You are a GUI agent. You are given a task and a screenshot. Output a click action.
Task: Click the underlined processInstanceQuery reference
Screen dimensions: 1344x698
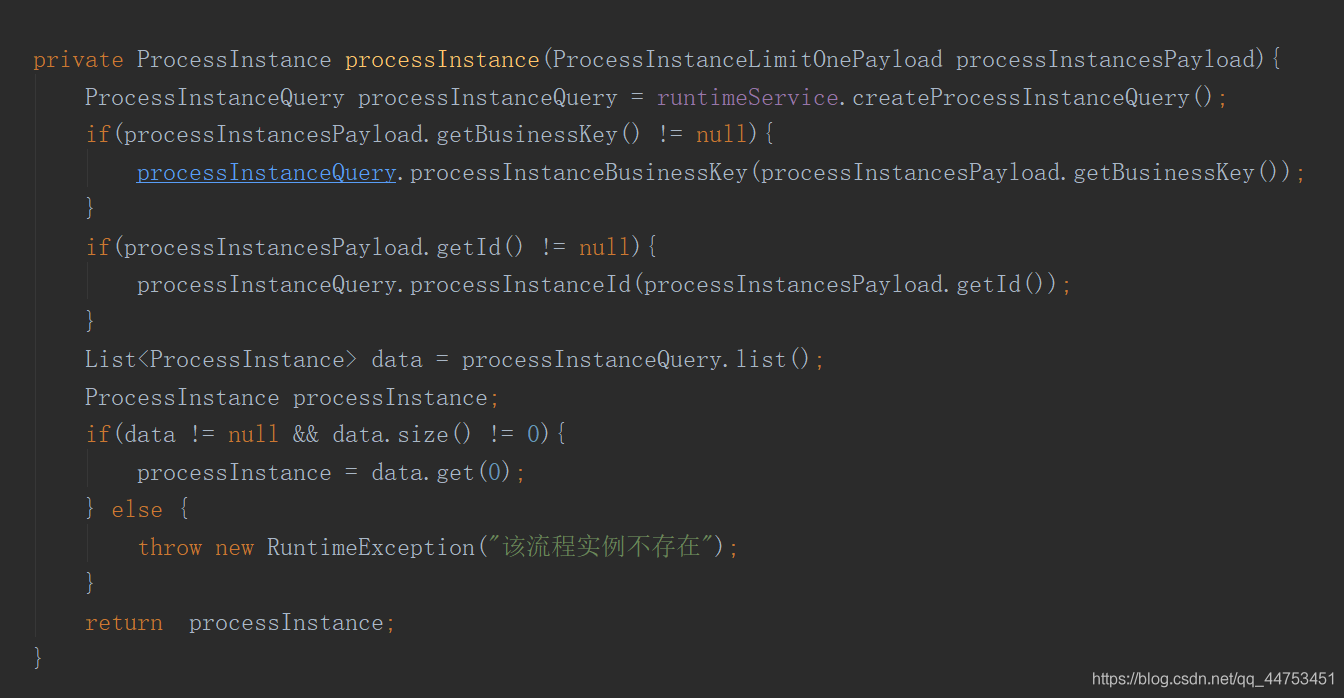tap(266, 173)
